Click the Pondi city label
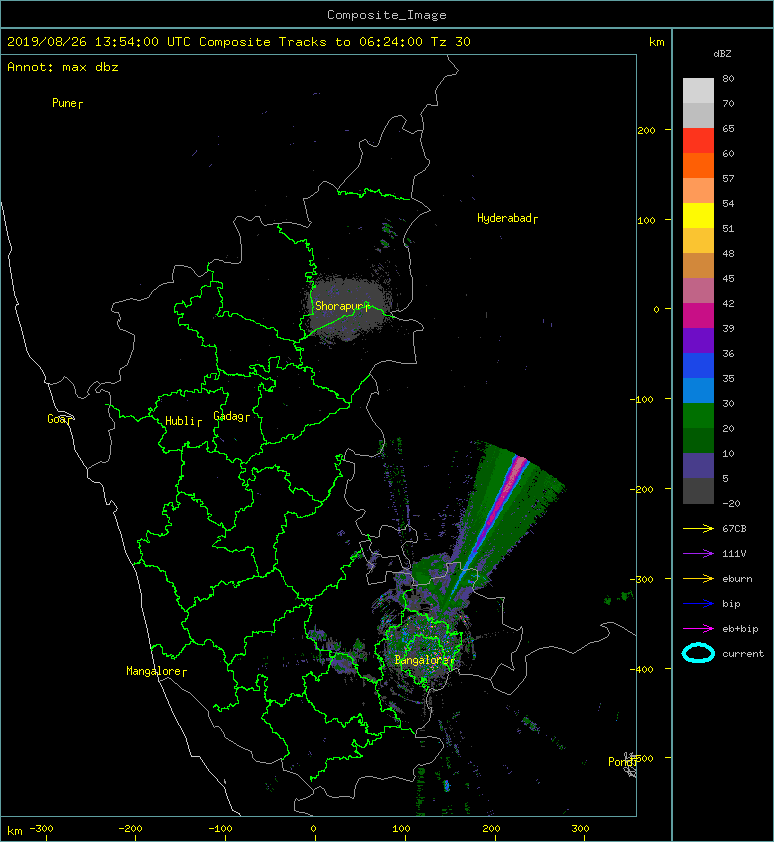This screenshot has width=774, height=842. coord(621,762)
